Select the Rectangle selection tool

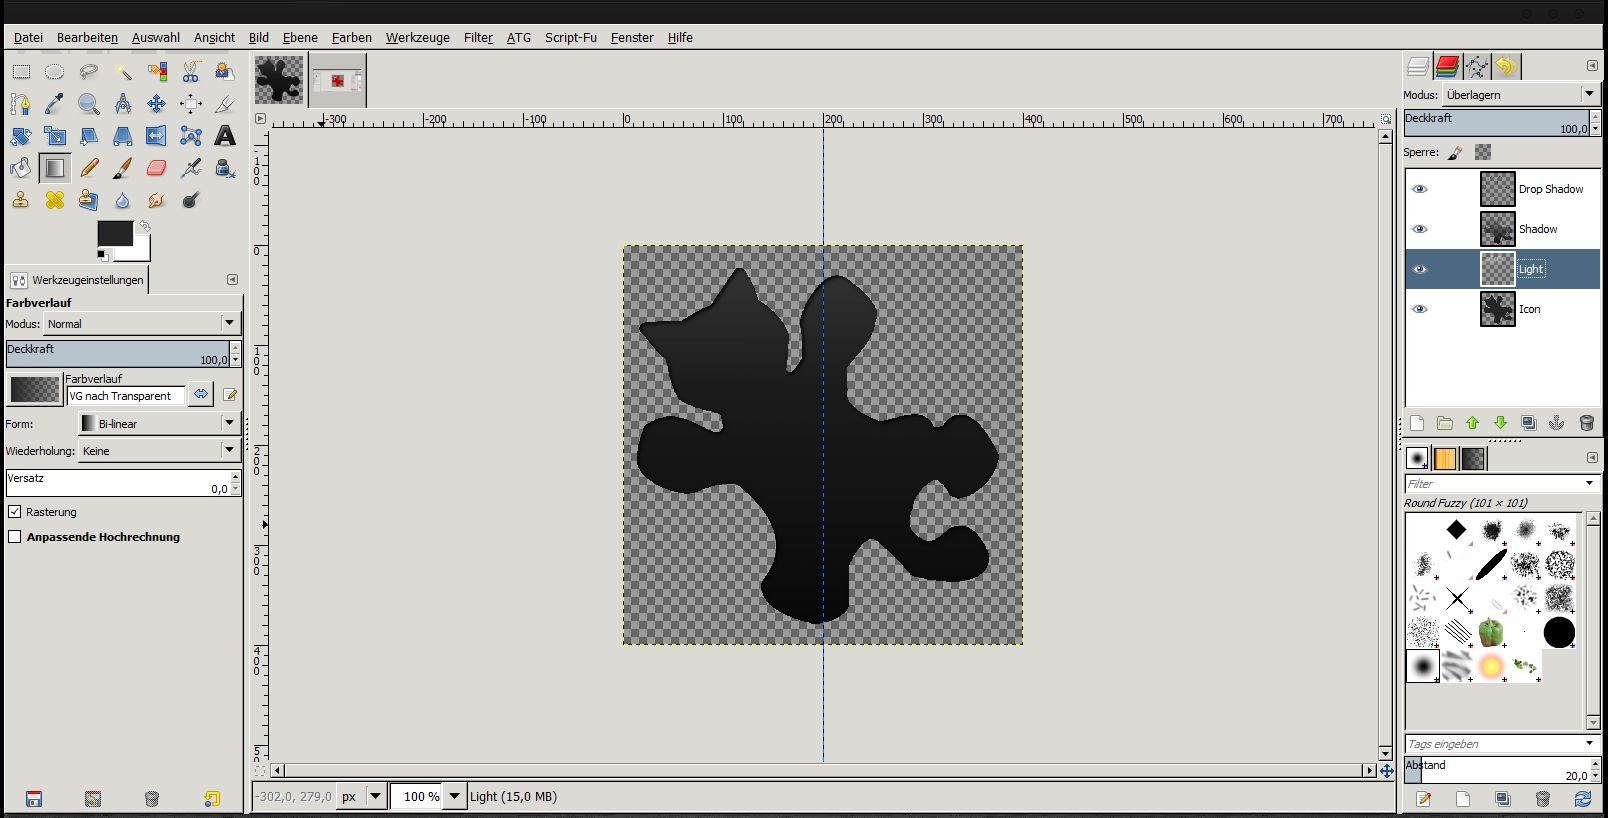tap(21, 72)
